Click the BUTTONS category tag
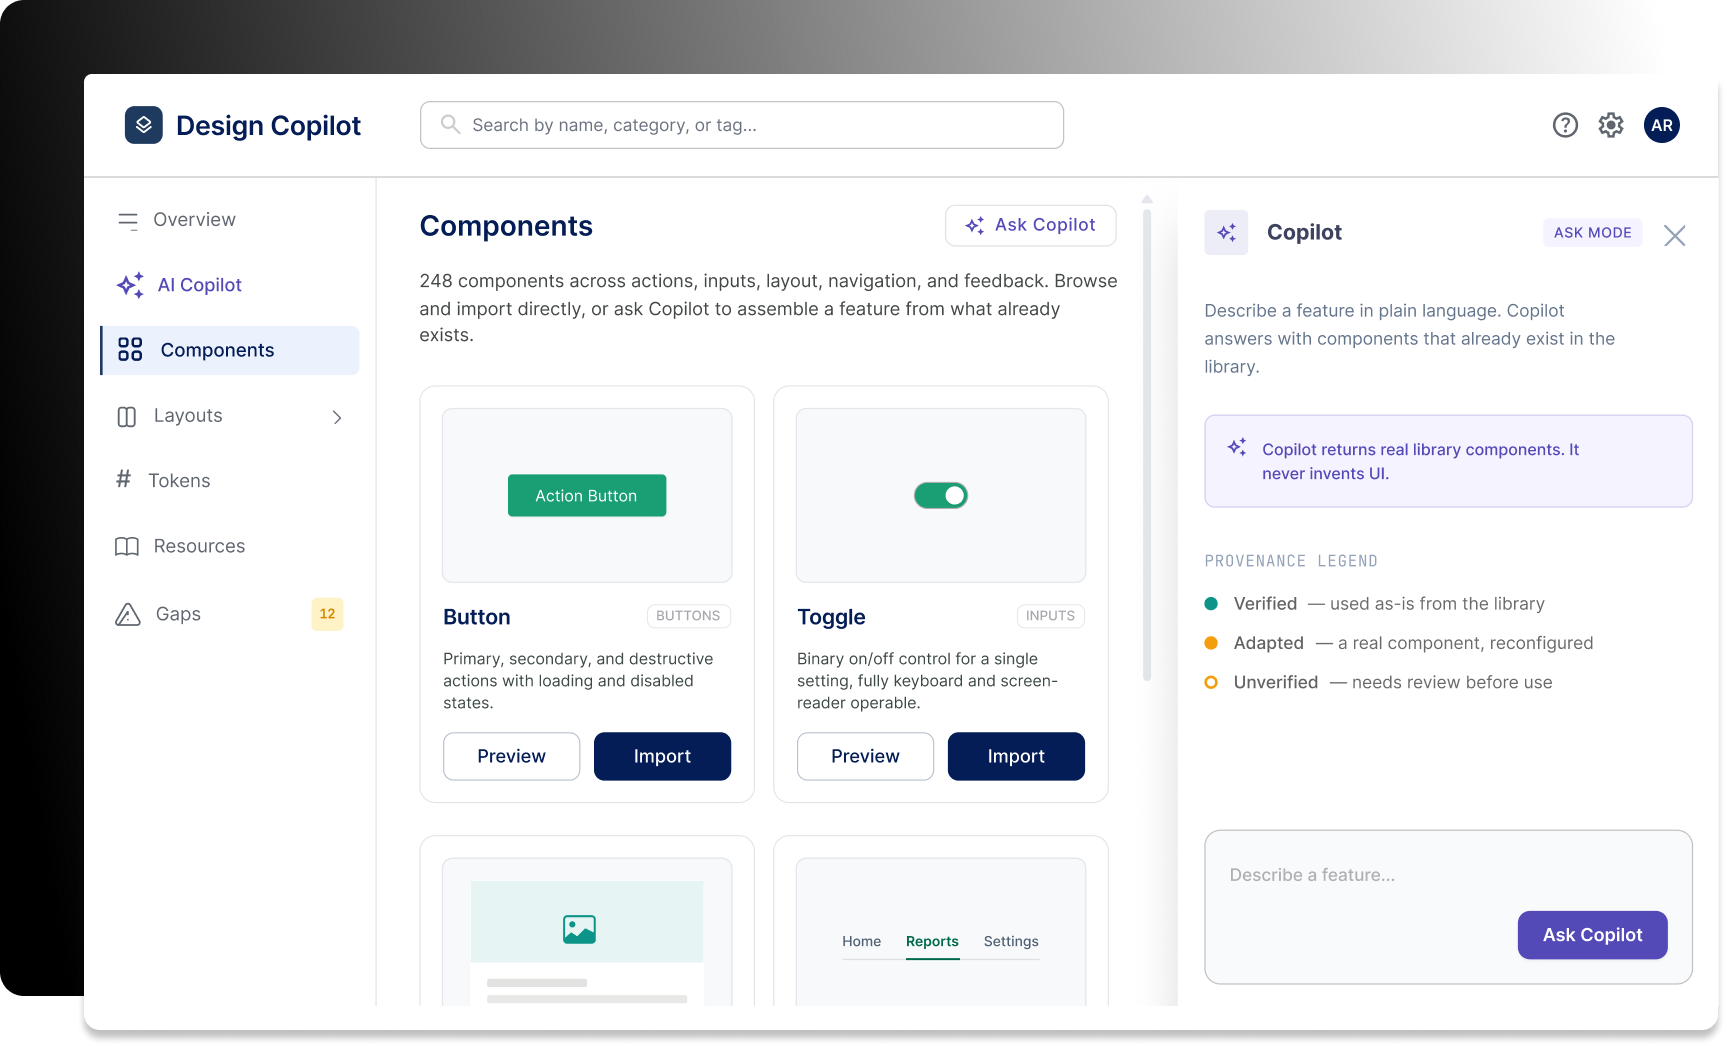This screenshot has width=1727, height=1046. click(688, 616)
